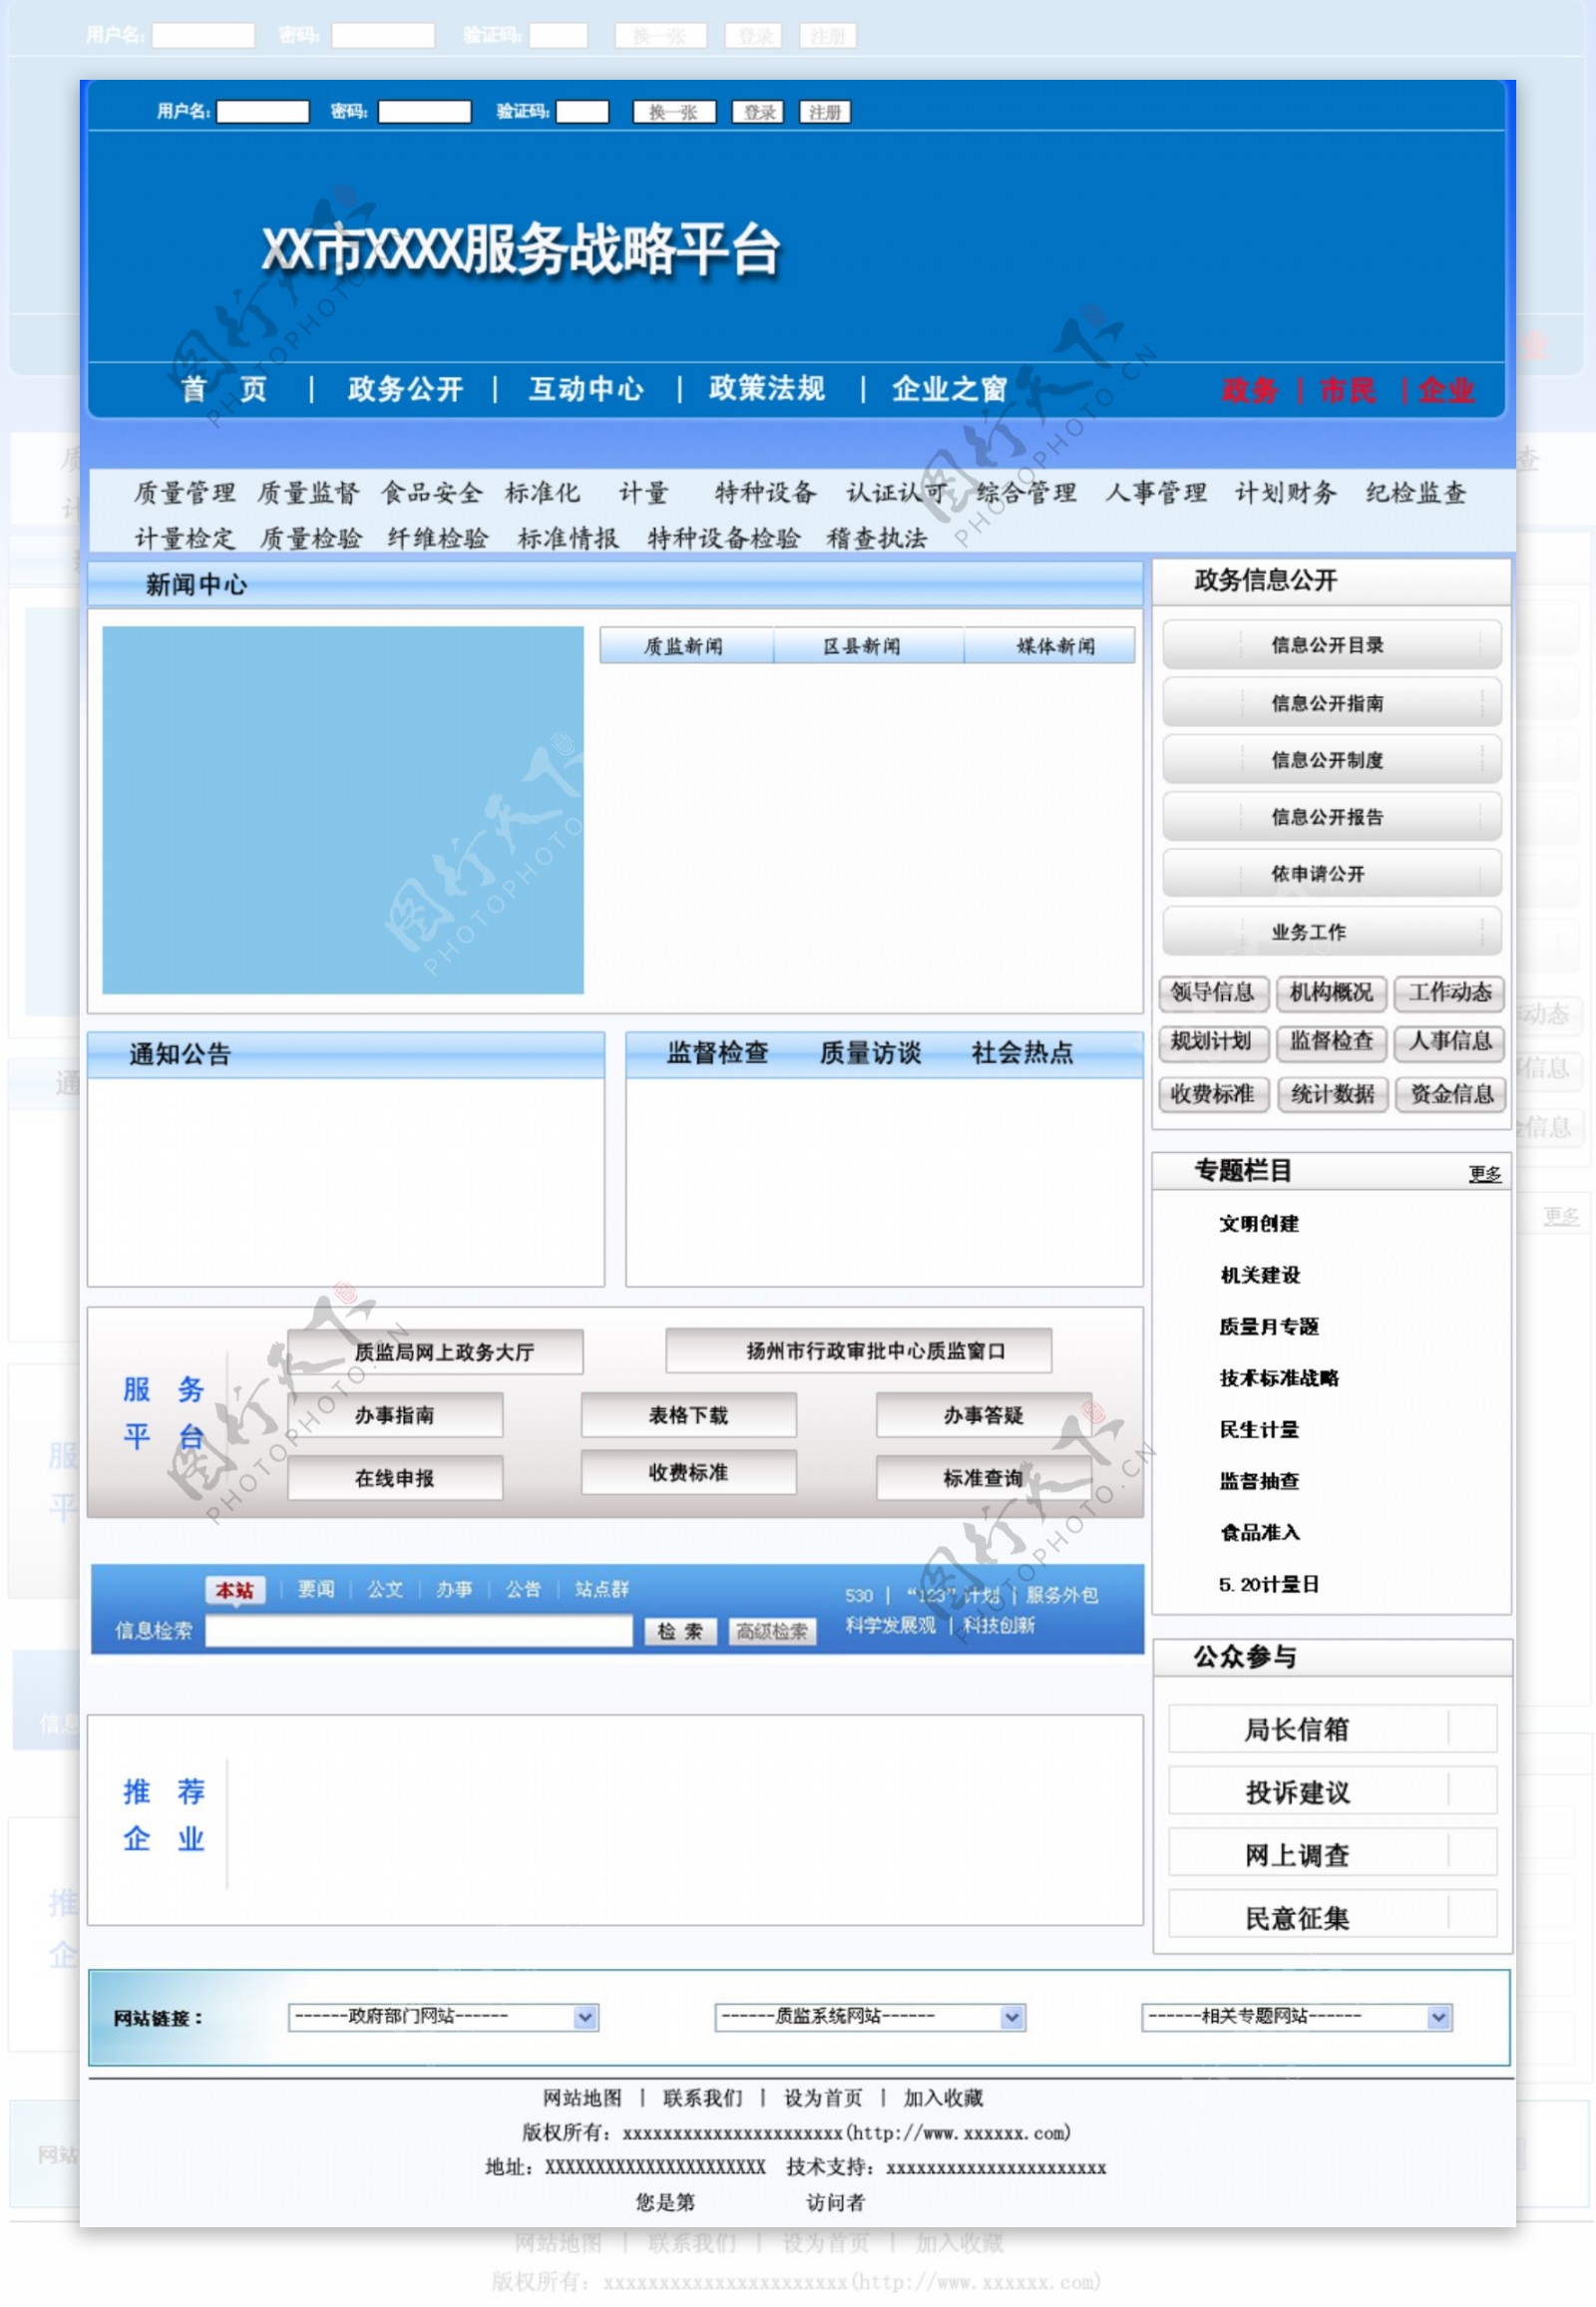Click 标准查询 service button
The image size is (1596, 2307).
(x=984, y=1477)
